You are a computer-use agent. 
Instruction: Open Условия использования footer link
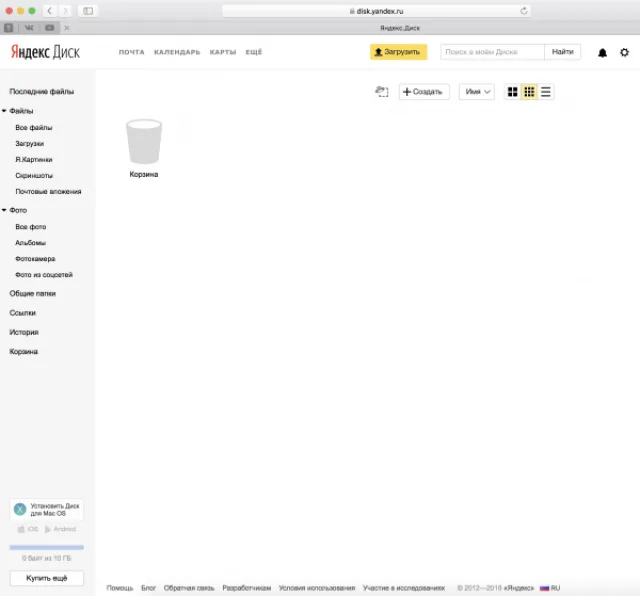point(317,588)
